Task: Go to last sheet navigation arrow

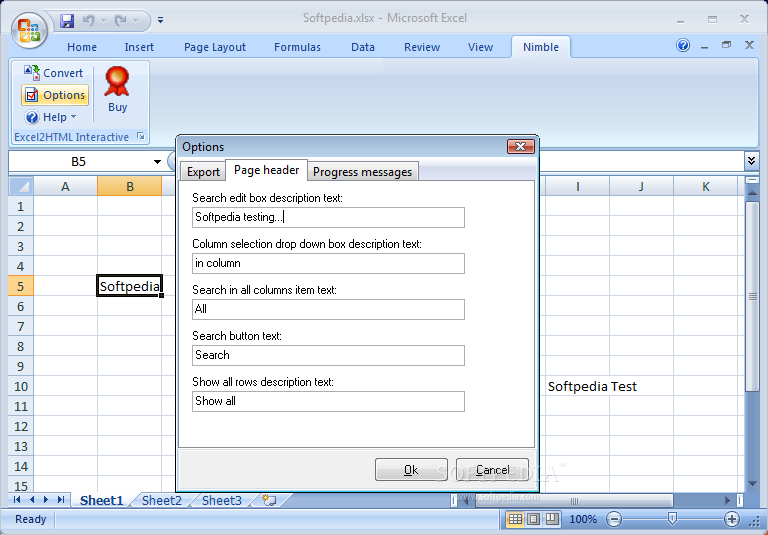Action: point(61,500)
